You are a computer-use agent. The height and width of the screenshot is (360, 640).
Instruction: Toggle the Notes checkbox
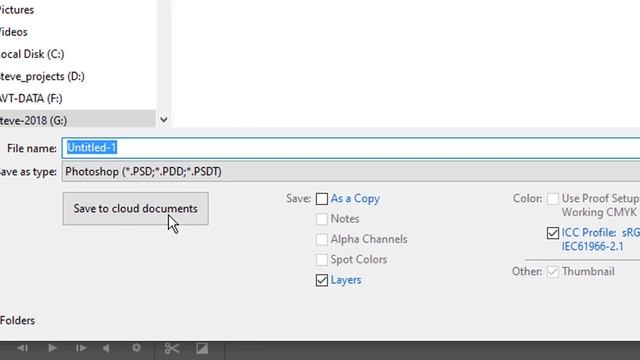(x=322, y=219)
